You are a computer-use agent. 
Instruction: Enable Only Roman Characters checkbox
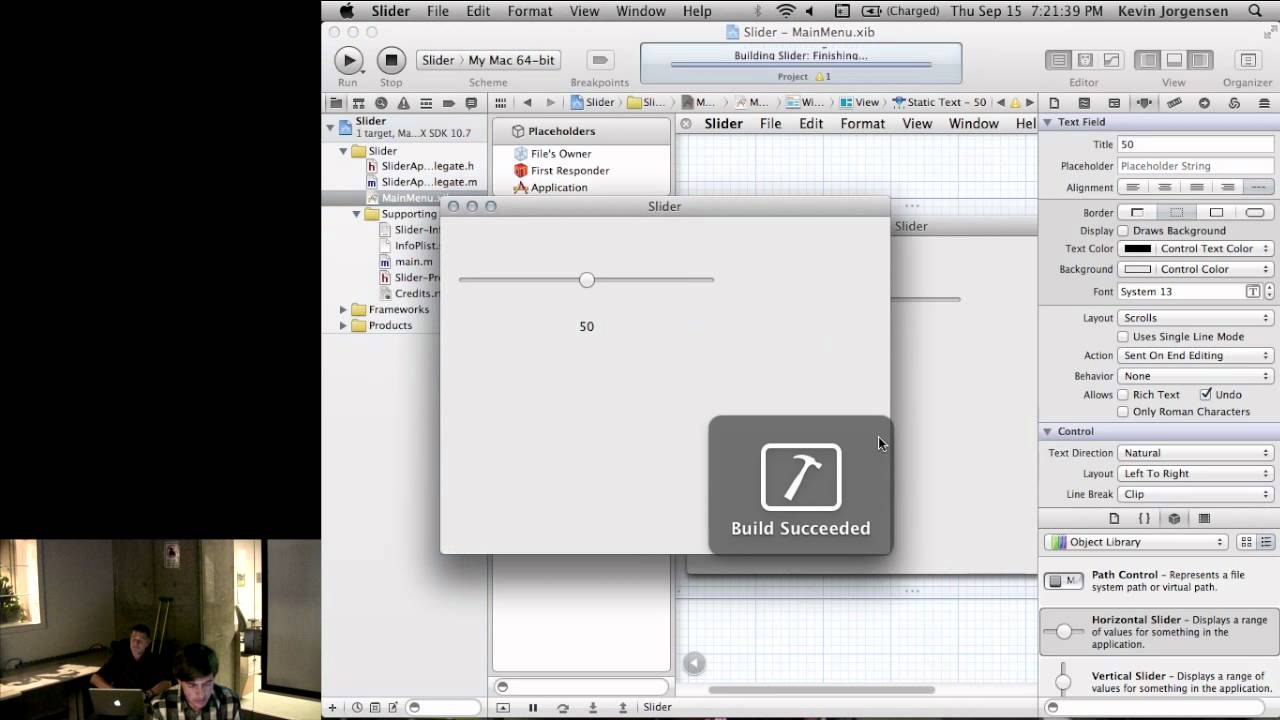coord(1123,412)
